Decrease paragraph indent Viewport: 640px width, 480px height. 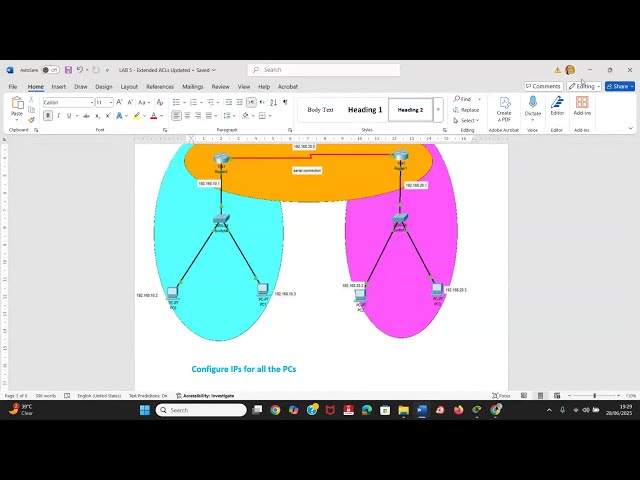pyautogui.click(x=229, y=102)
